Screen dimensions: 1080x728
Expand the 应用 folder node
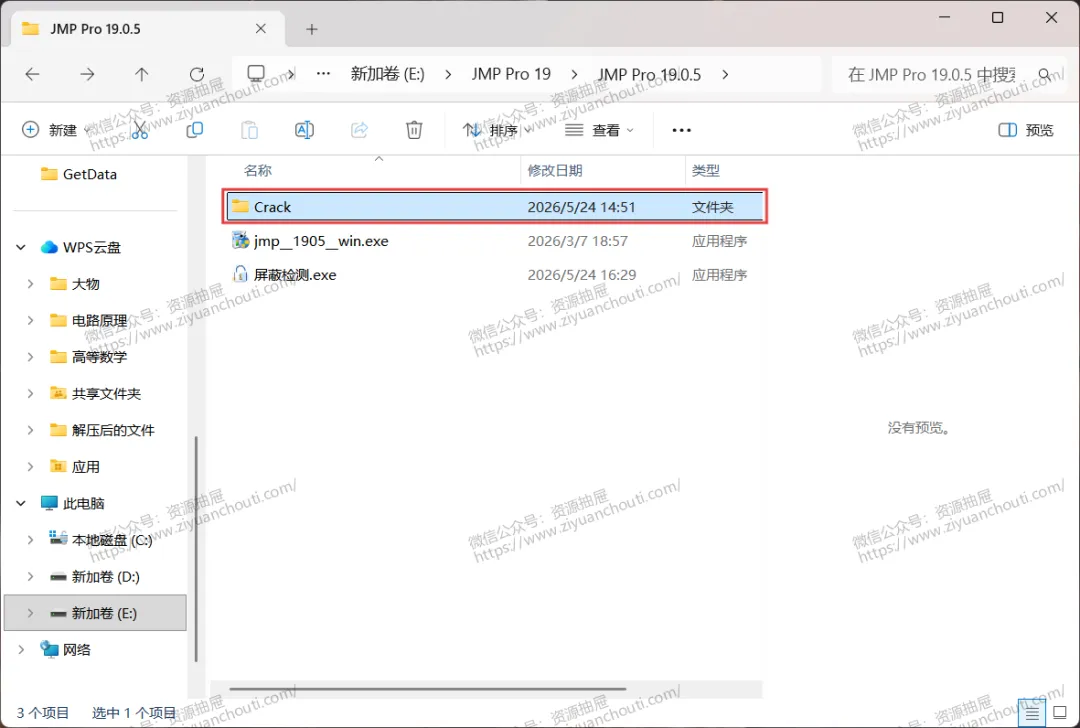[30, 466]
